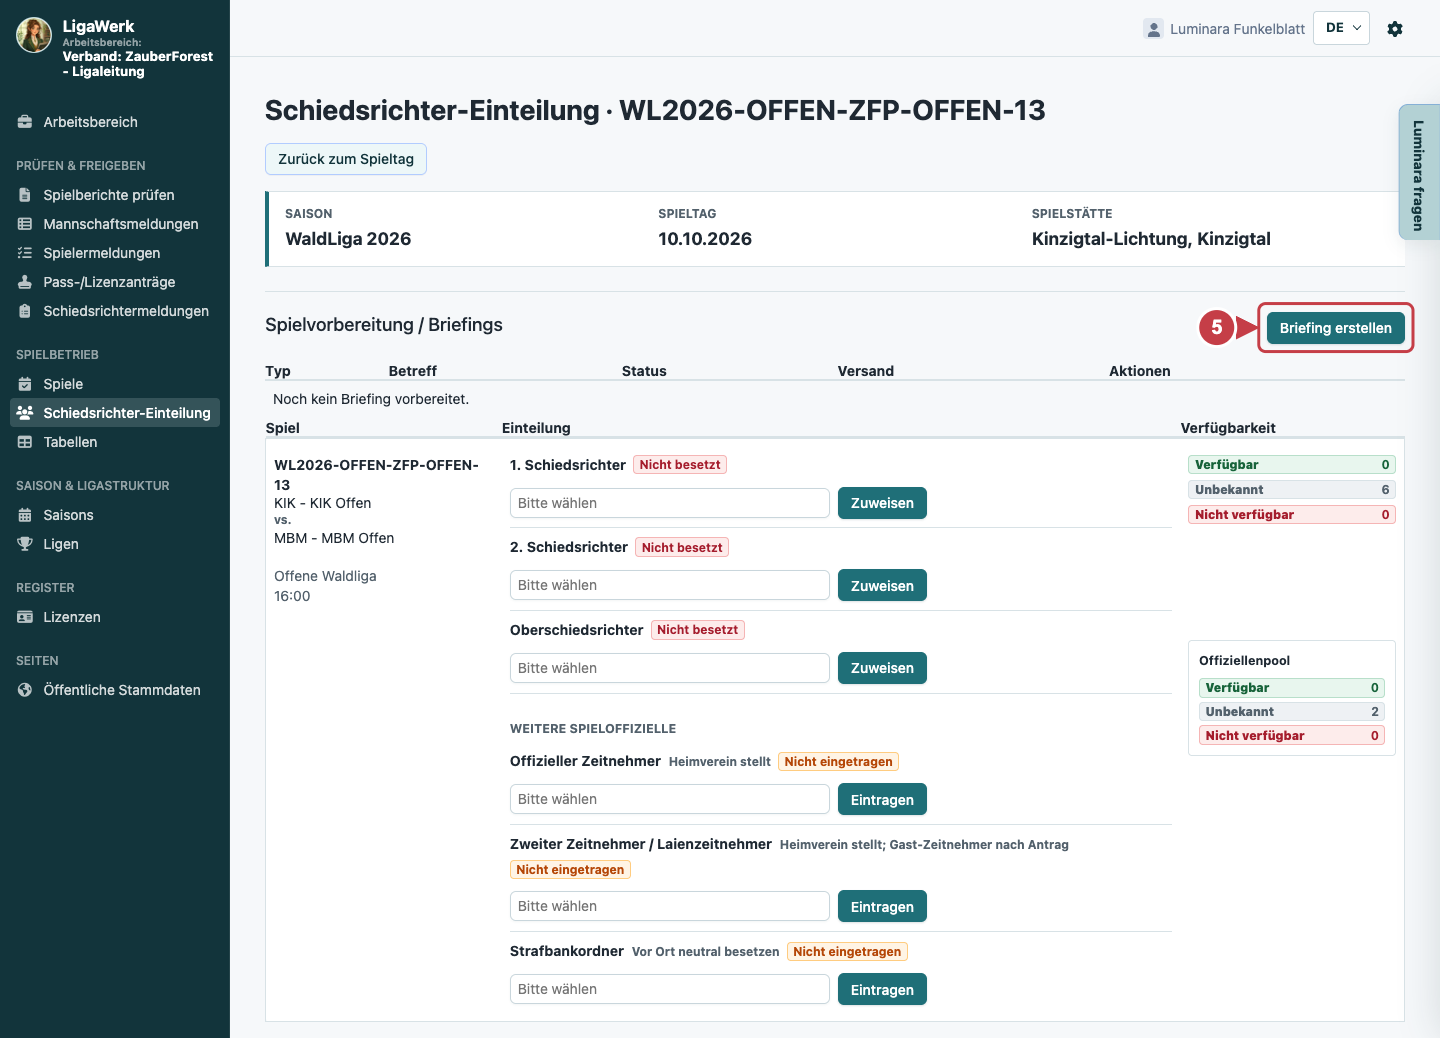Click the Offiziellenpool Unbekannt 2 bar
The width and height of the screenshot is (1440, 1038).
[1292, 712]
